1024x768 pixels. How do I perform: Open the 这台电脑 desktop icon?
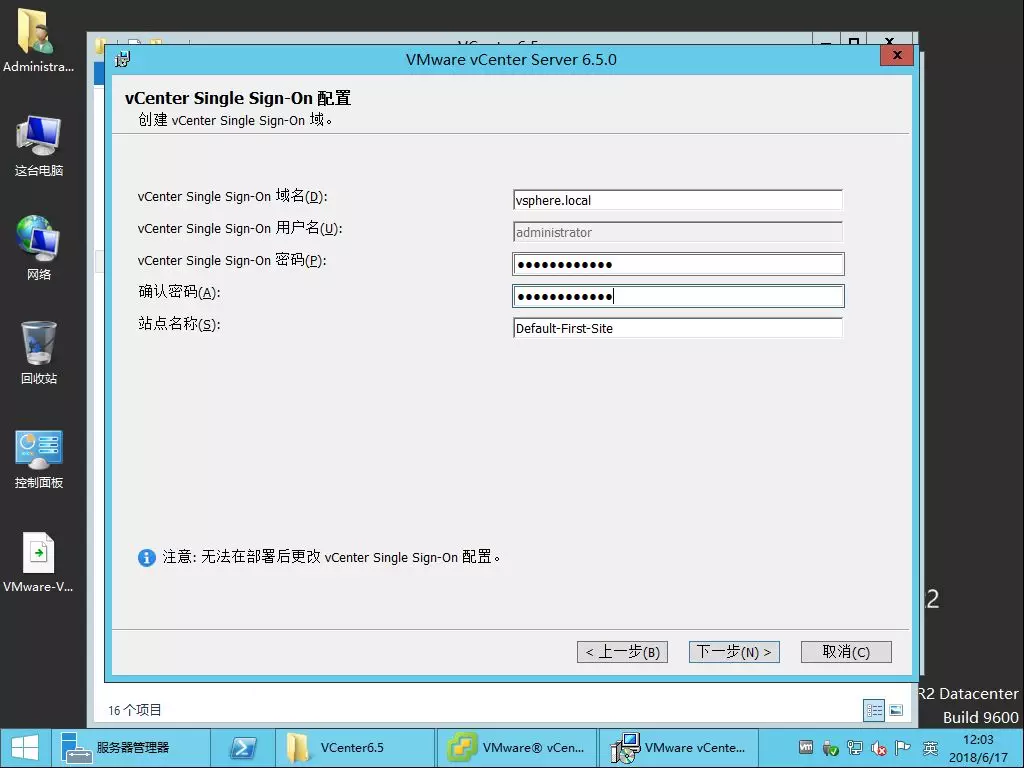tap(39, 145)
